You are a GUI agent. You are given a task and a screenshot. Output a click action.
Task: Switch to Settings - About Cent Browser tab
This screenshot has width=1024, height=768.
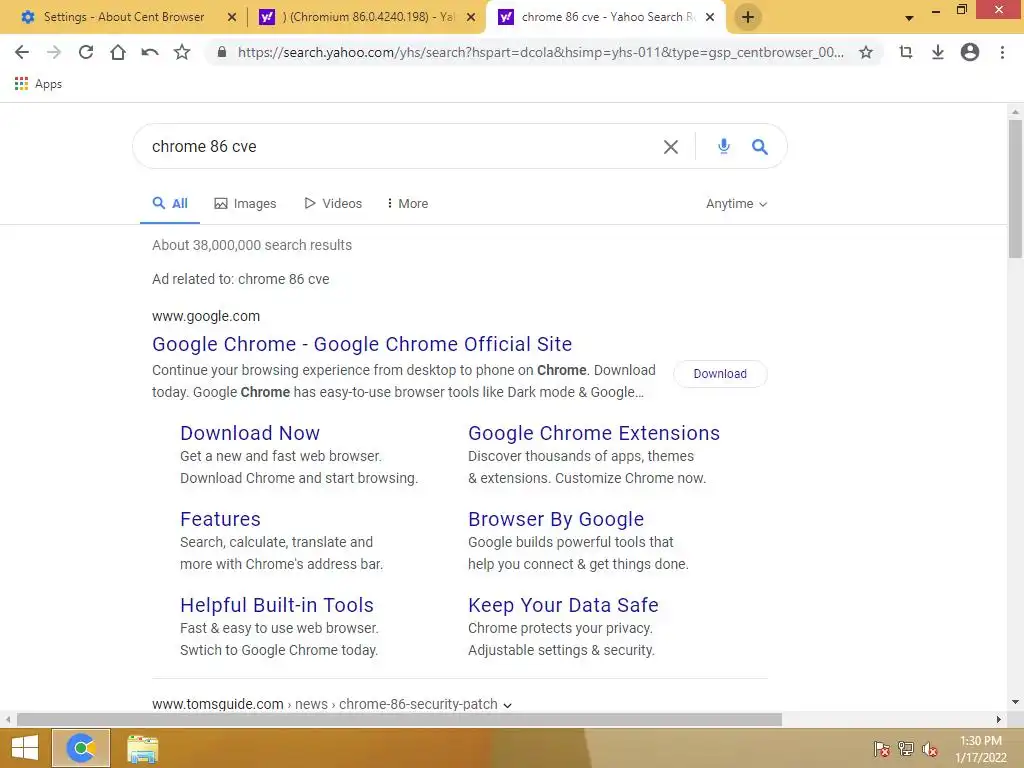pos(124,17)
